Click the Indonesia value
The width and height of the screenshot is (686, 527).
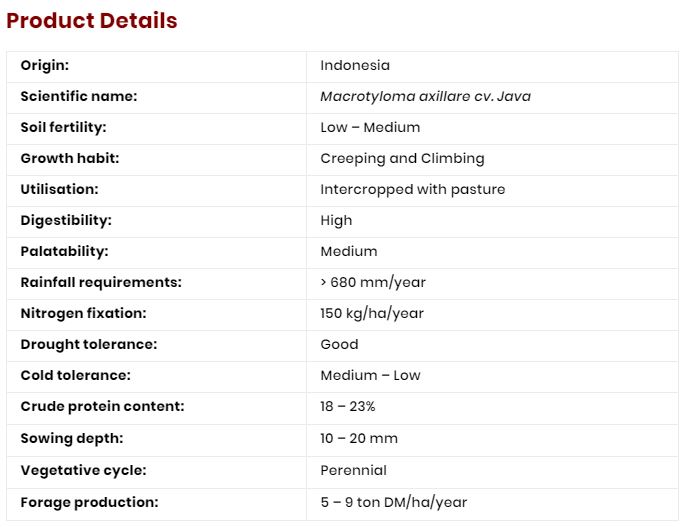click(x=355, y=65)
